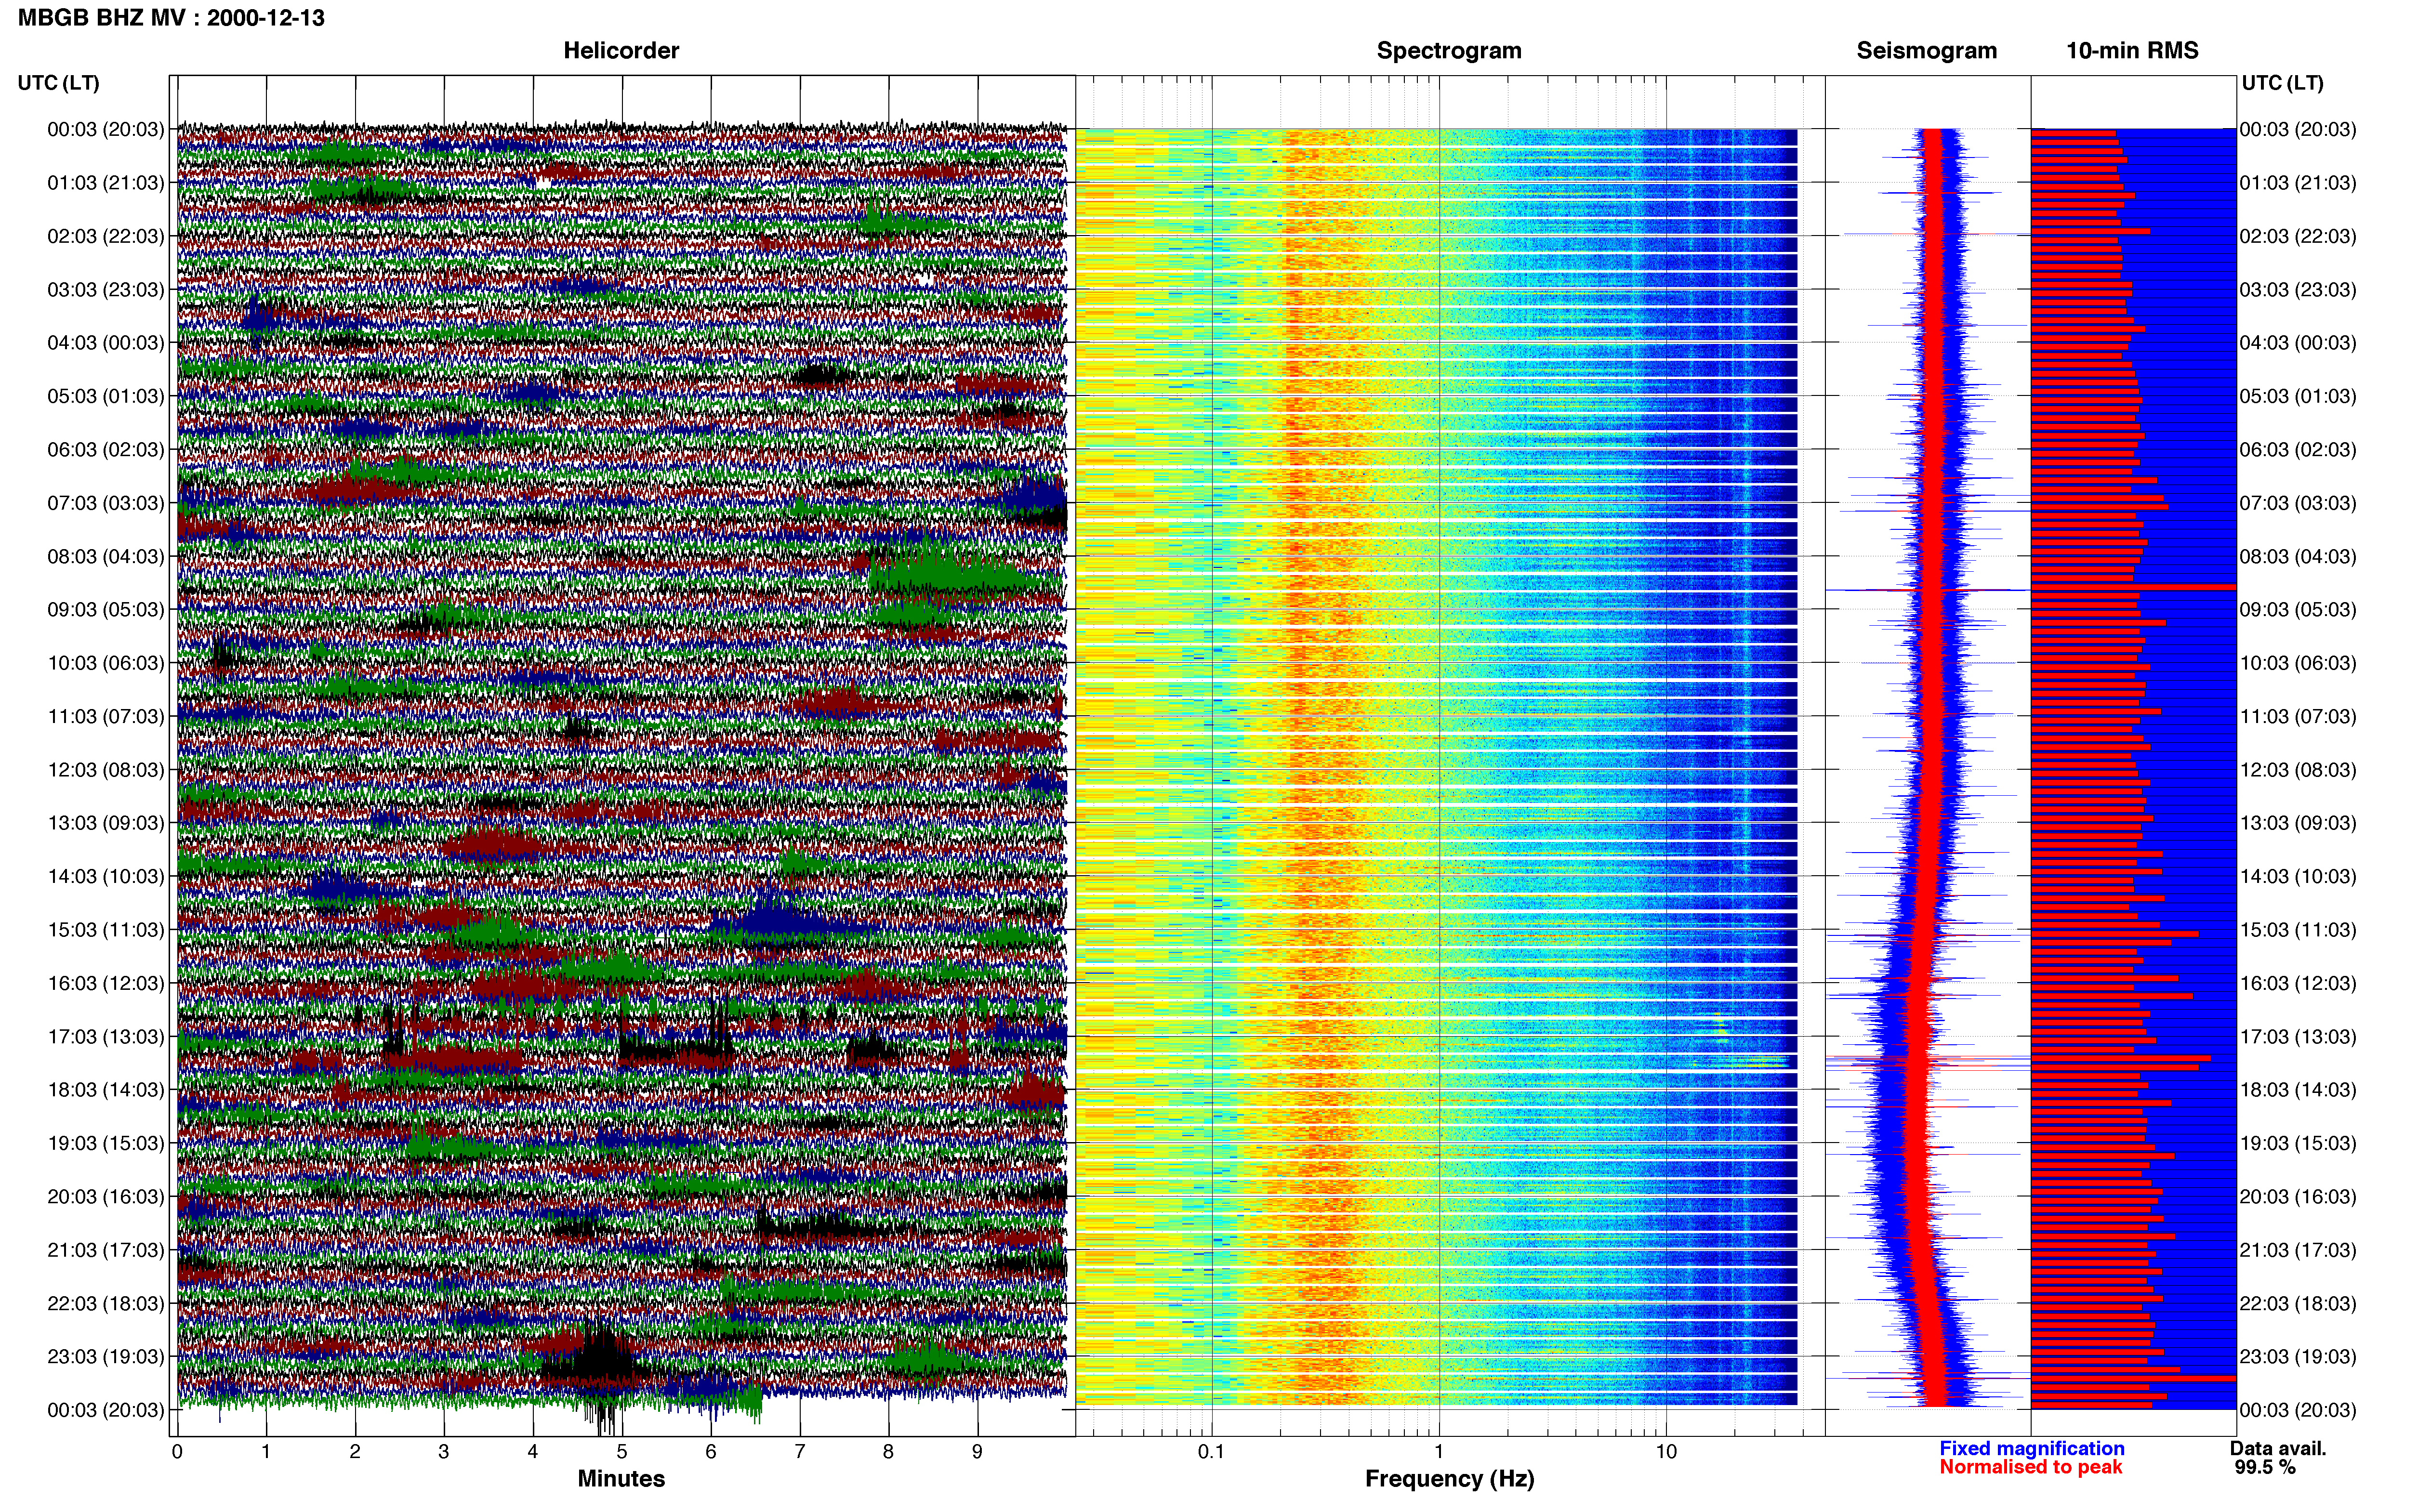Click the left time label '12:03 (08:03)'
2418x1512 pixels.
106,770
